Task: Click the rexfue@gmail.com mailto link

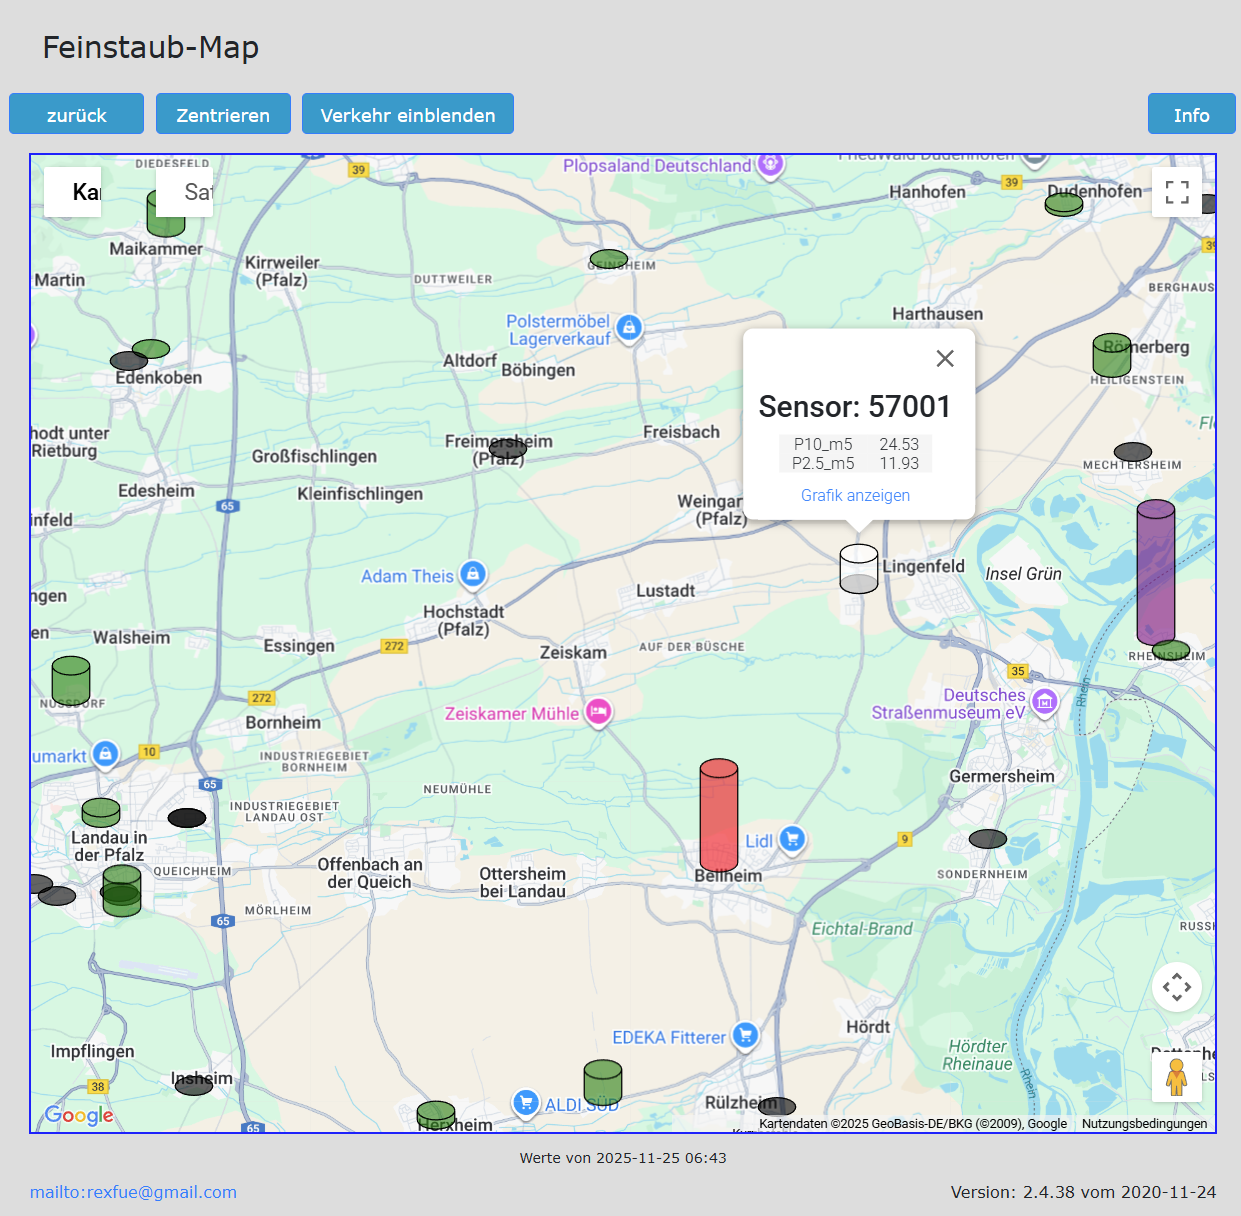Action: 133,1192
